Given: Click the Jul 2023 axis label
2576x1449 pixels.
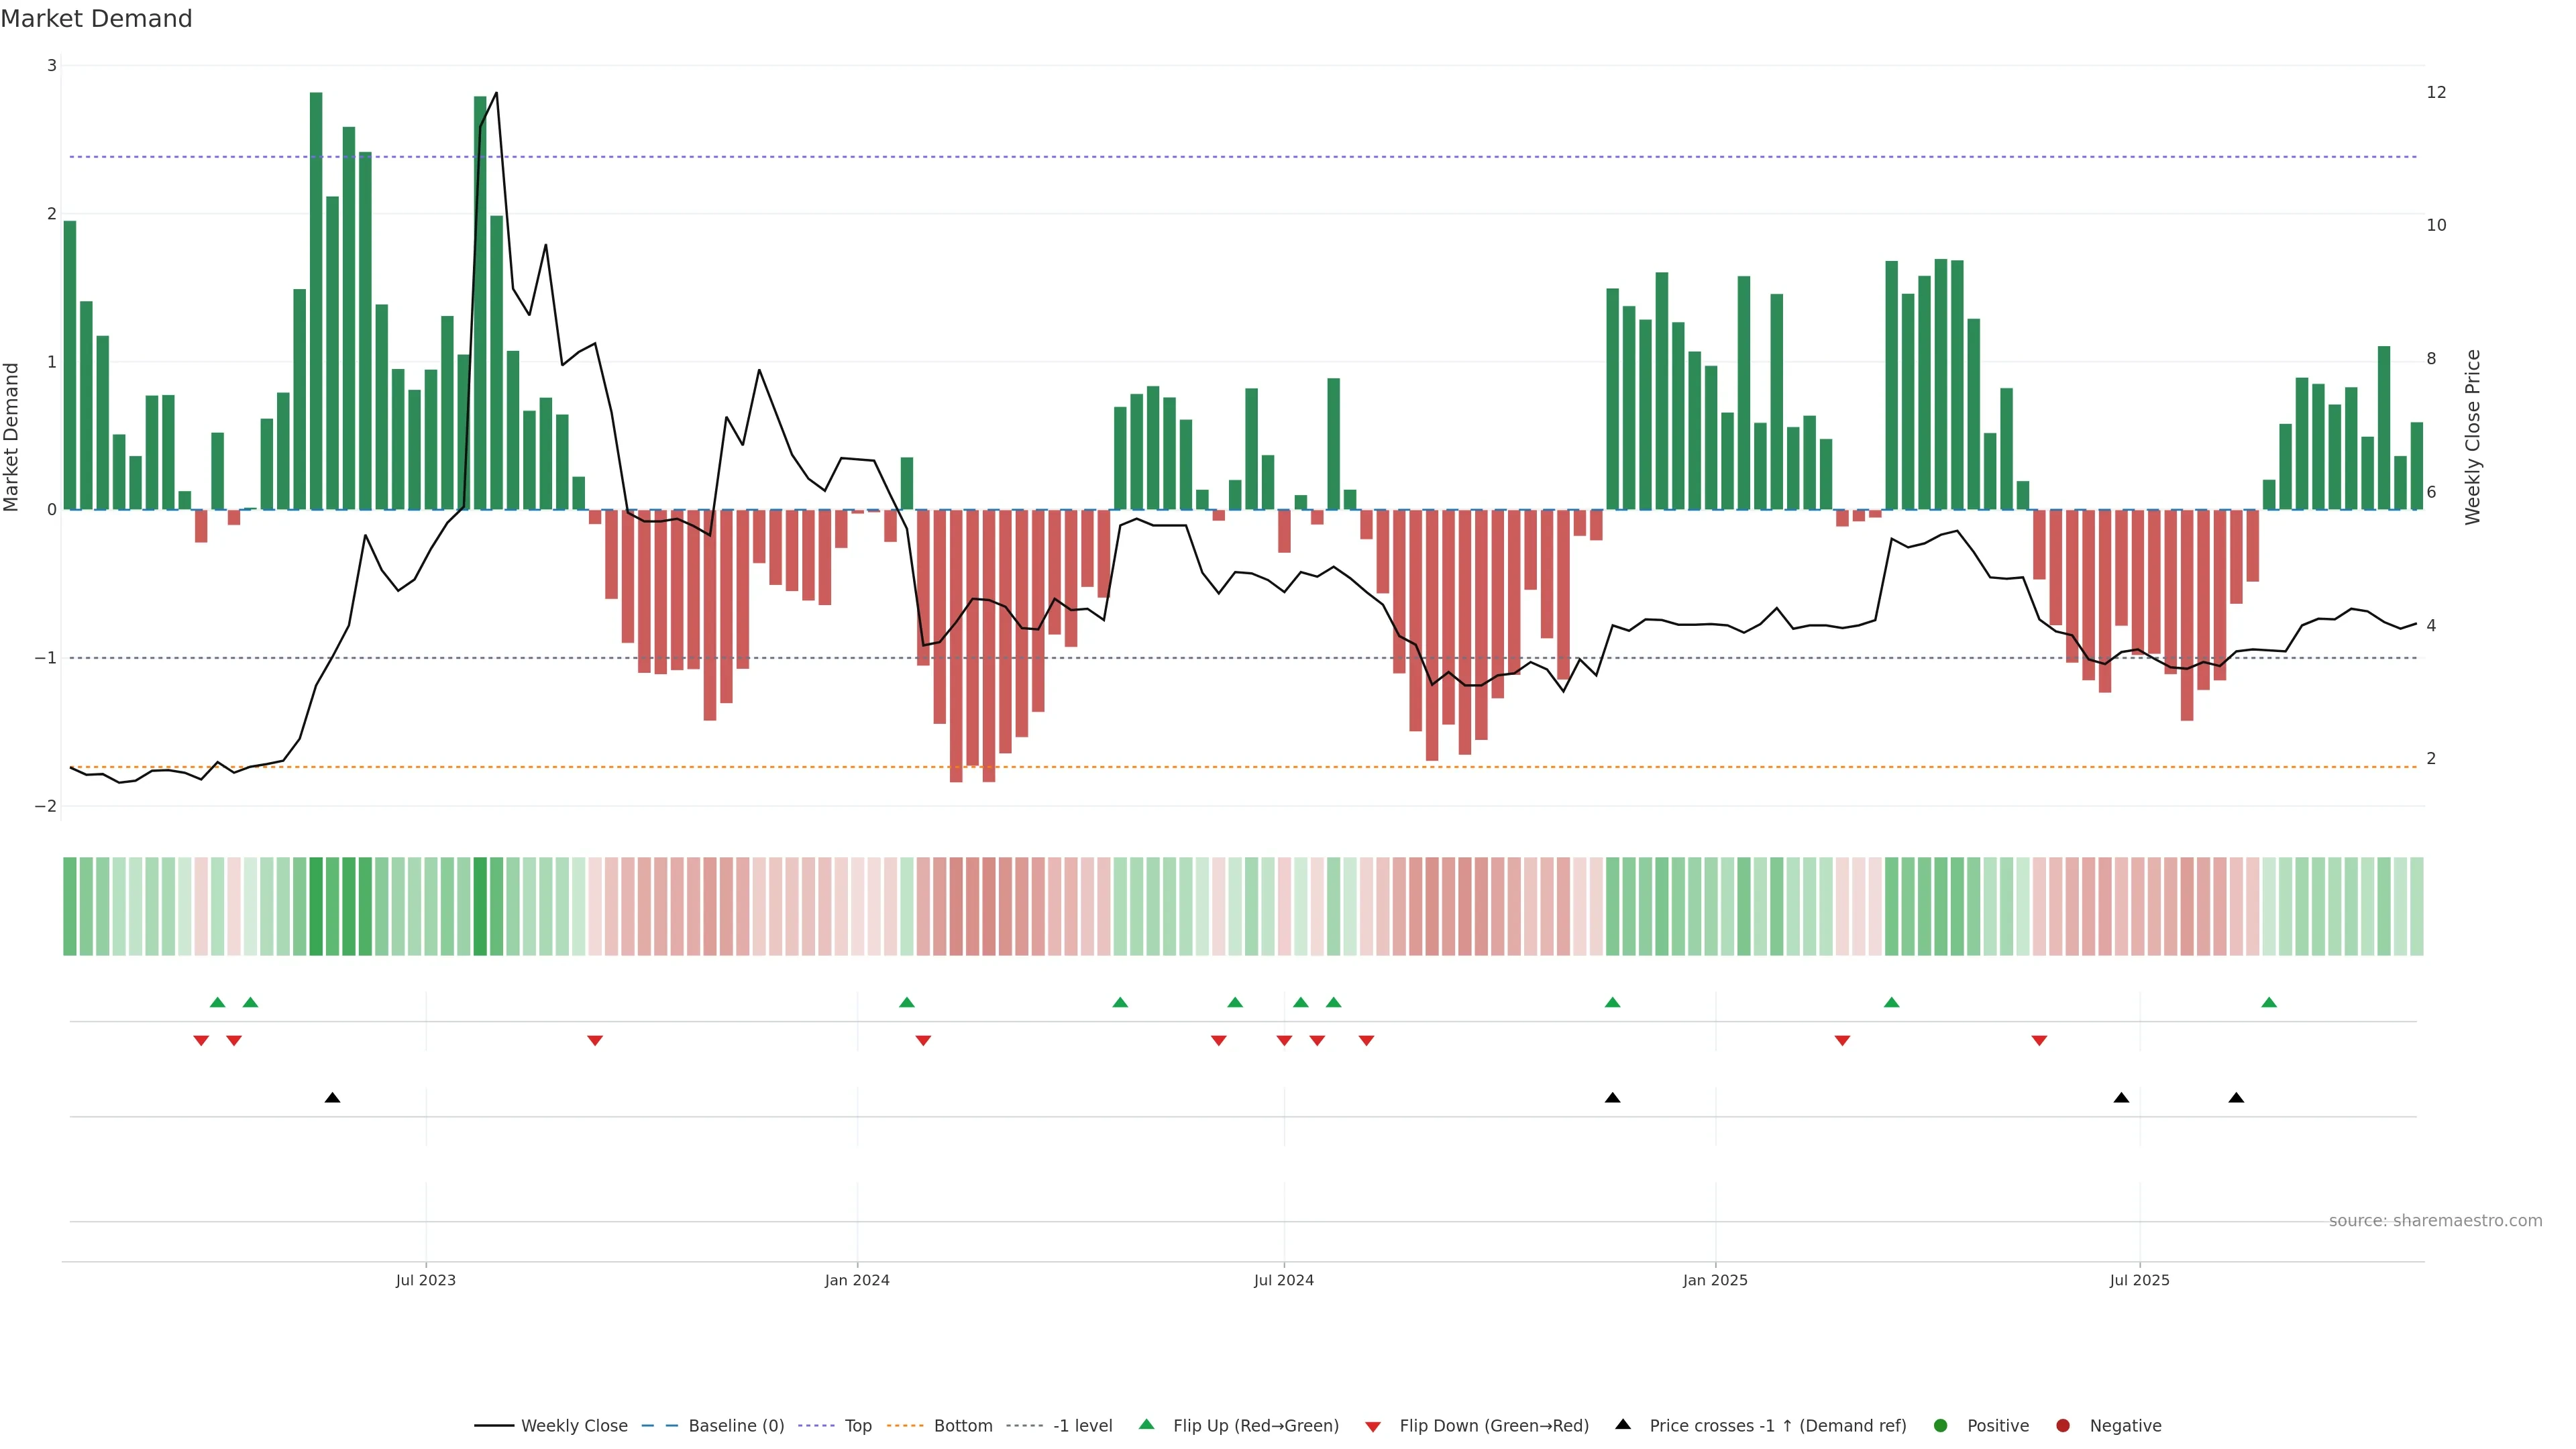Looking at the screenshot, I should (425, 1281).
